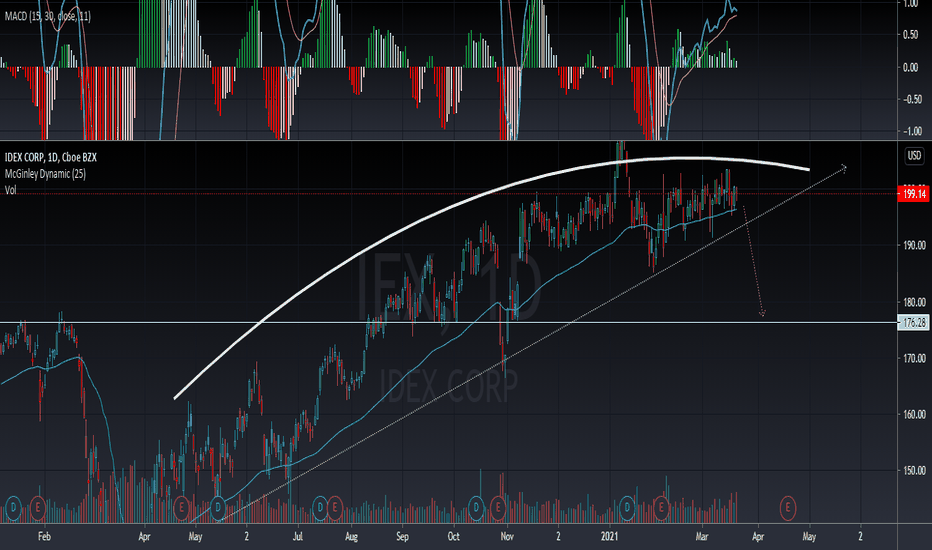Click the dividend marker just after Oct
The image size is (932, 550).
pos(476,508)
